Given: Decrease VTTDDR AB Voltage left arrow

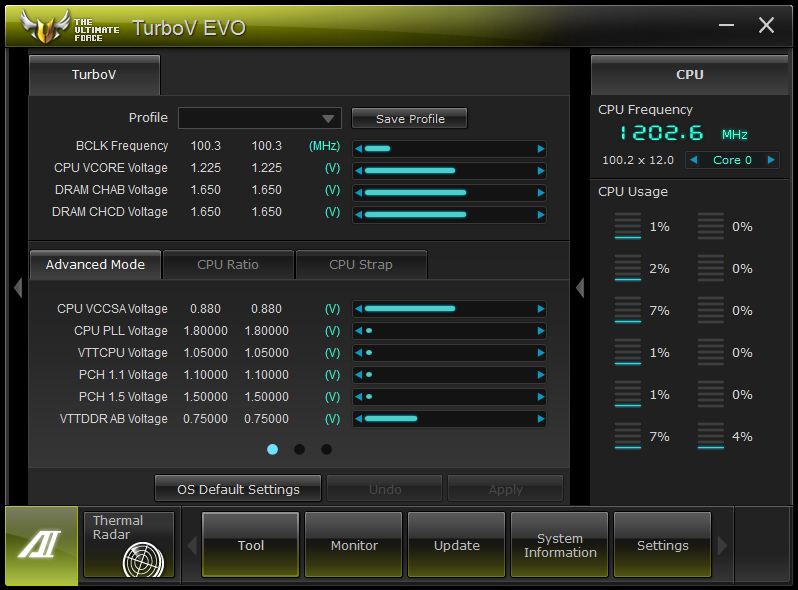Looking at the screenshot, I should (x=359, y=418).
